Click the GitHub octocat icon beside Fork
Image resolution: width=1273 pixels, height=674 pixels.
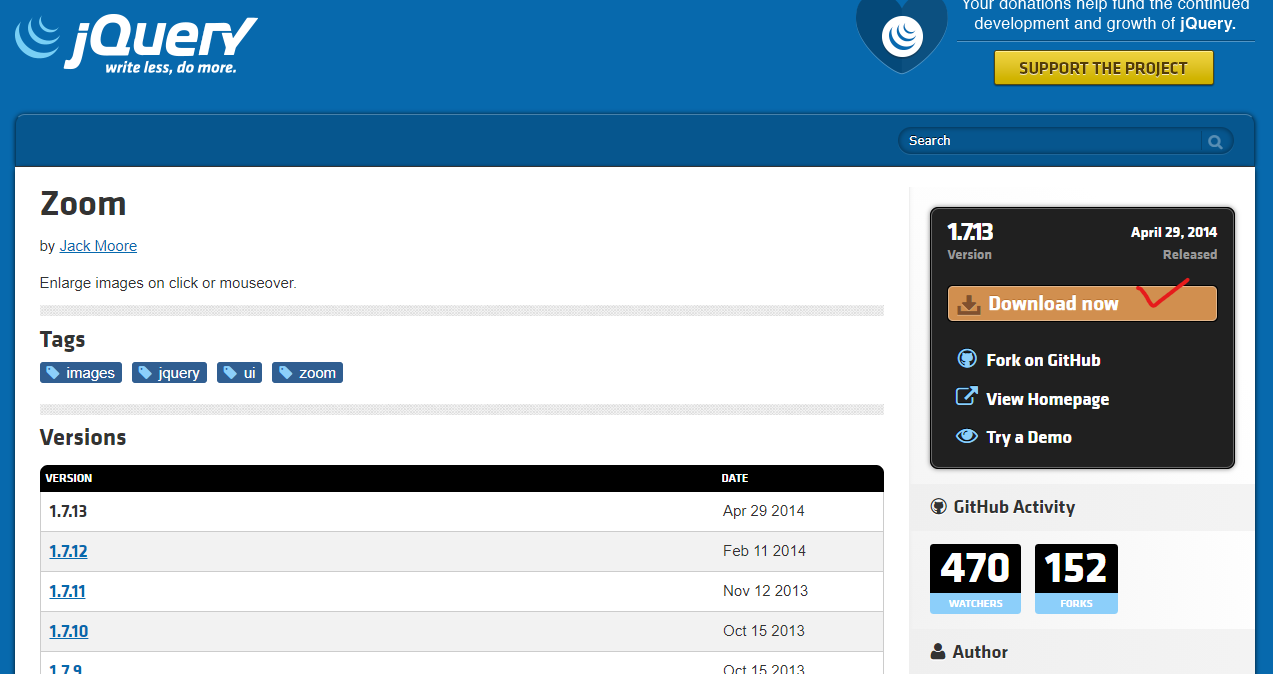[966, 359]
